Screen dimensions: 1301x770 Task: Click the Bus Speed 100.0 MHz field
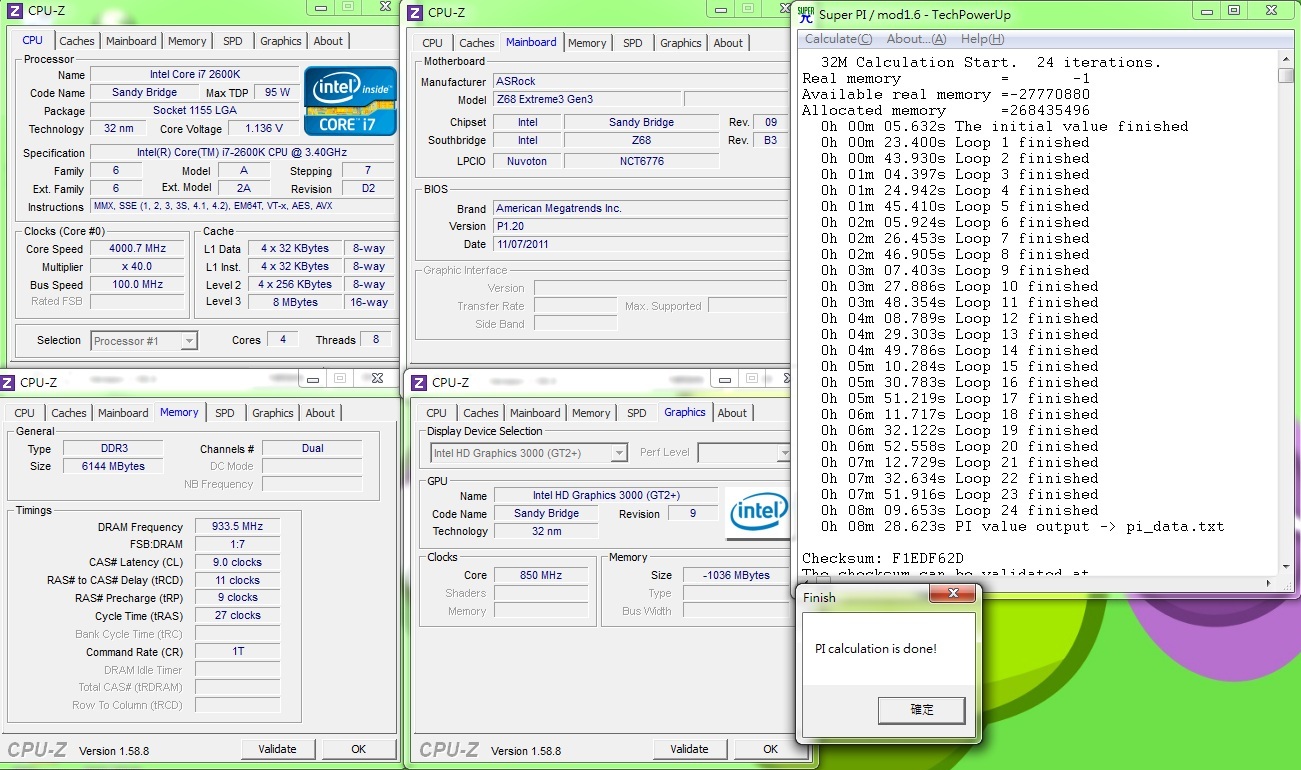click(x=138, y=285)
